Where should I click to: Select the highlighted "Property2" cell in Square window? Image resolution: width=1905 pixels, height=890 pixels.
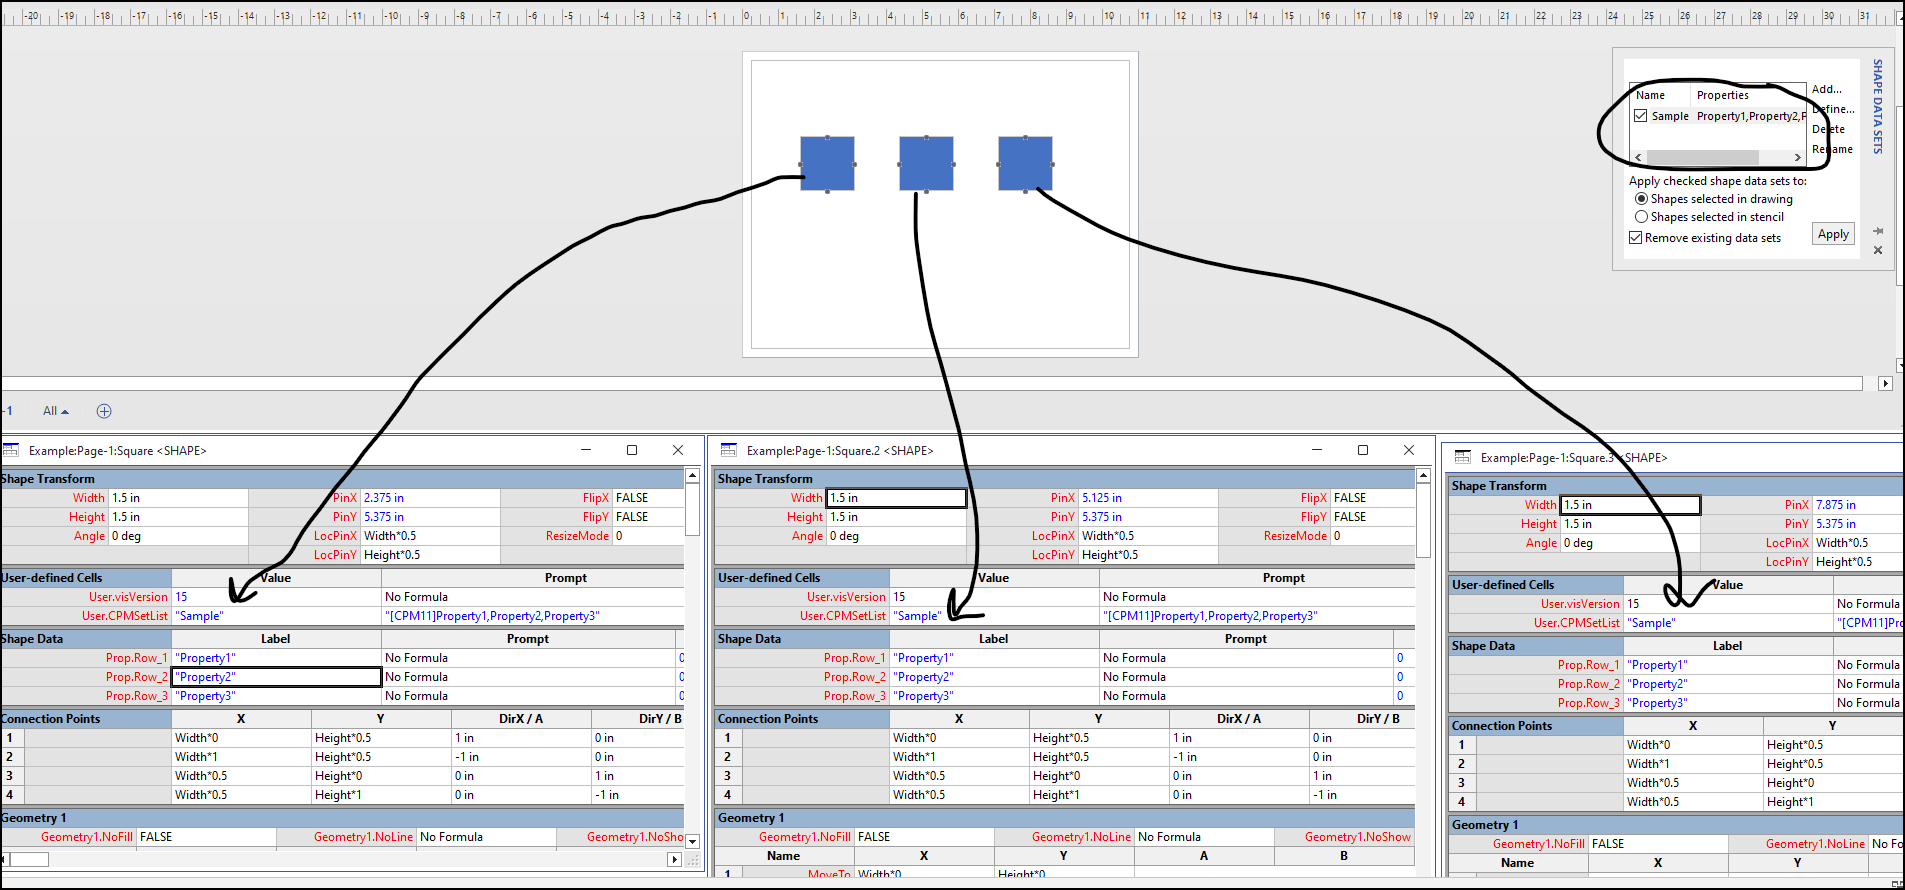tap(277, 677)
